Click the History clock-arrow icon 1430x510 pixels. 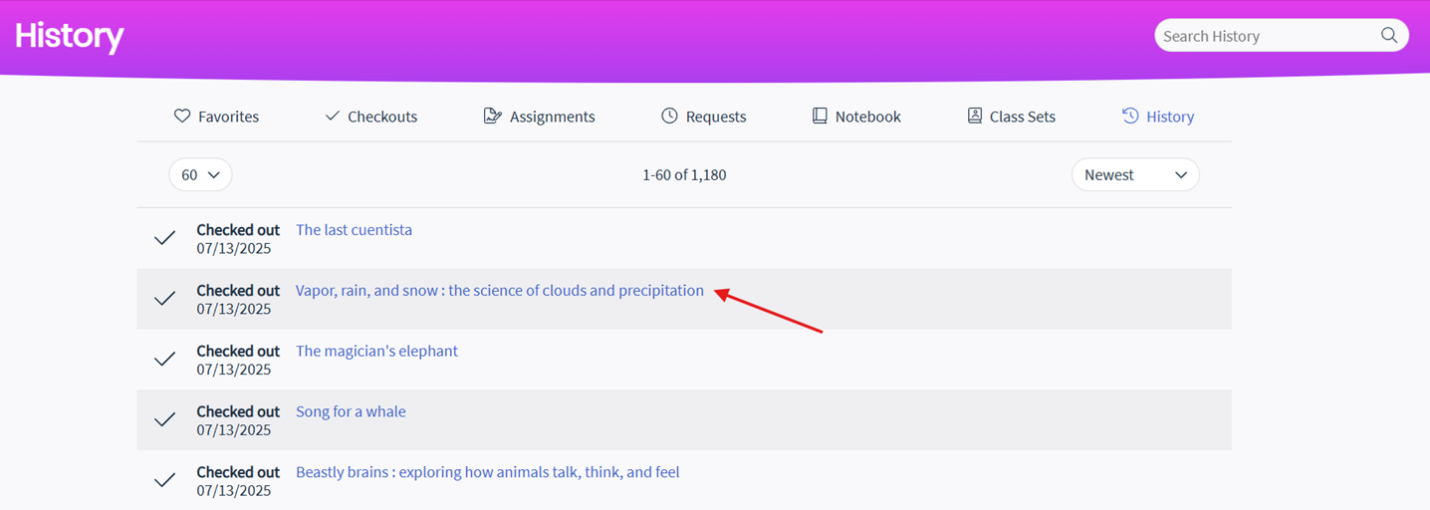1130,116
